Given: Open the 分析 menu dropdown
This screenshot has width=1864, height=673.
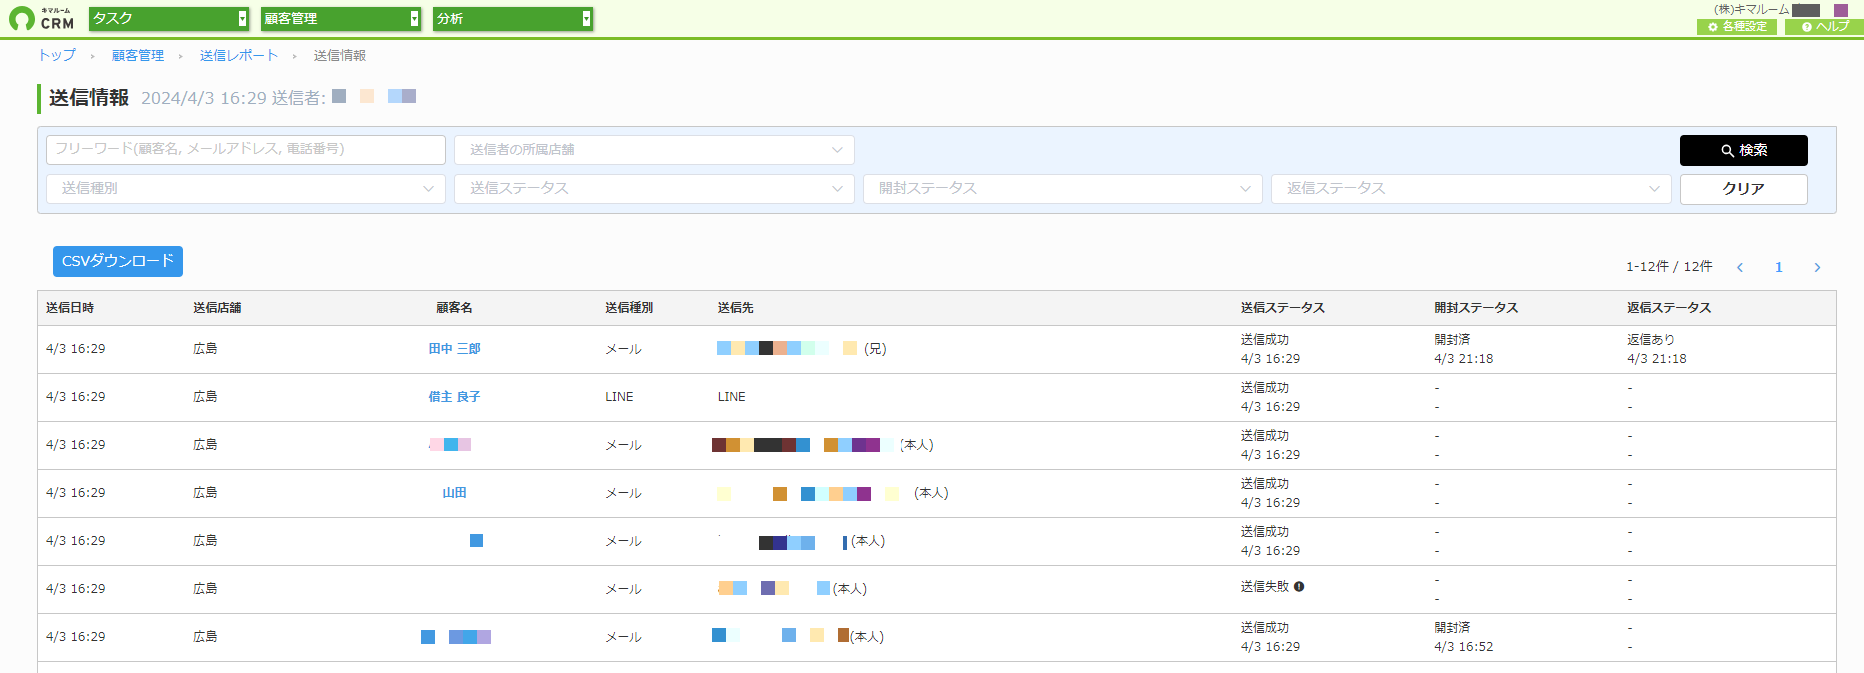Looking at the screenshot, I should click(512, 18).
